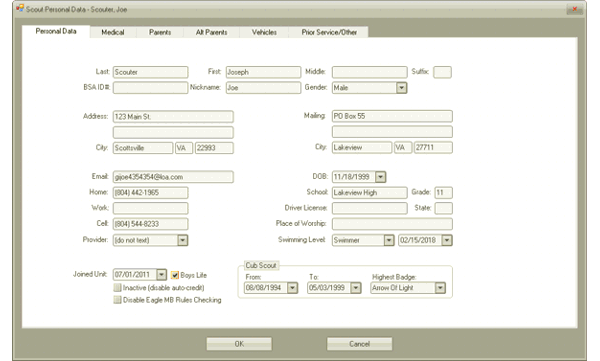
Task: Open the Joined Unit date dropdown
Action: coord(161,274)
